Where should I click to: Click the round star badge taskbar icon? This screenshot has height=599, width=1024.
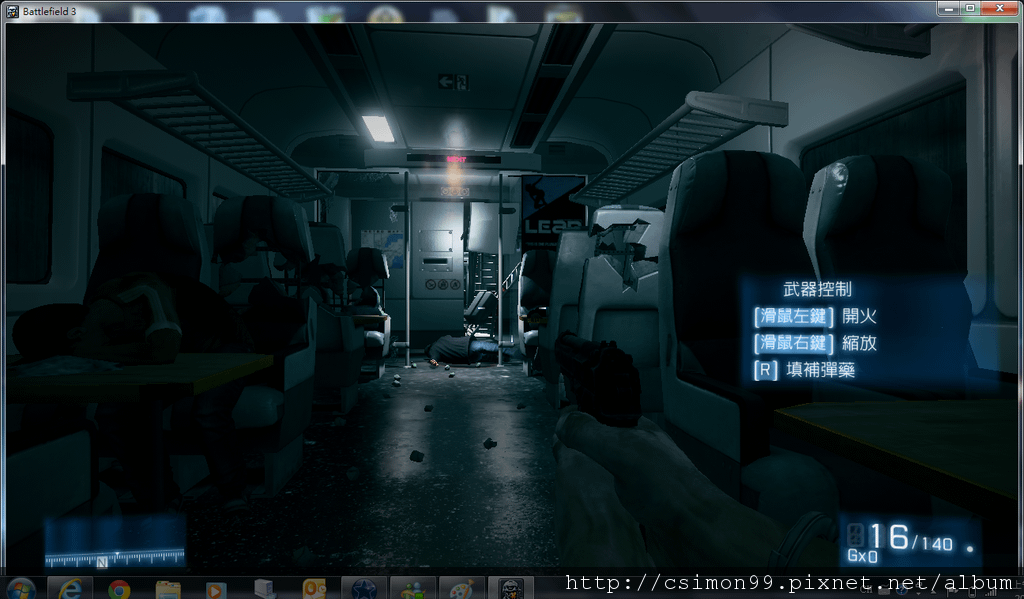[x=364, y=589]
